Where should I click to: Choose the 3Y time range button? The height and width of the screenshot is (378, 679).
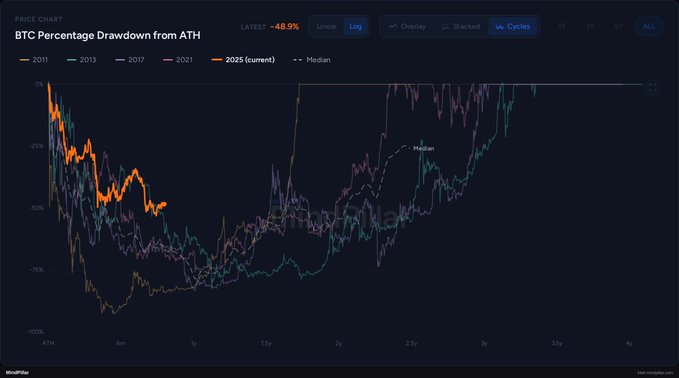(x=590, y=26)
